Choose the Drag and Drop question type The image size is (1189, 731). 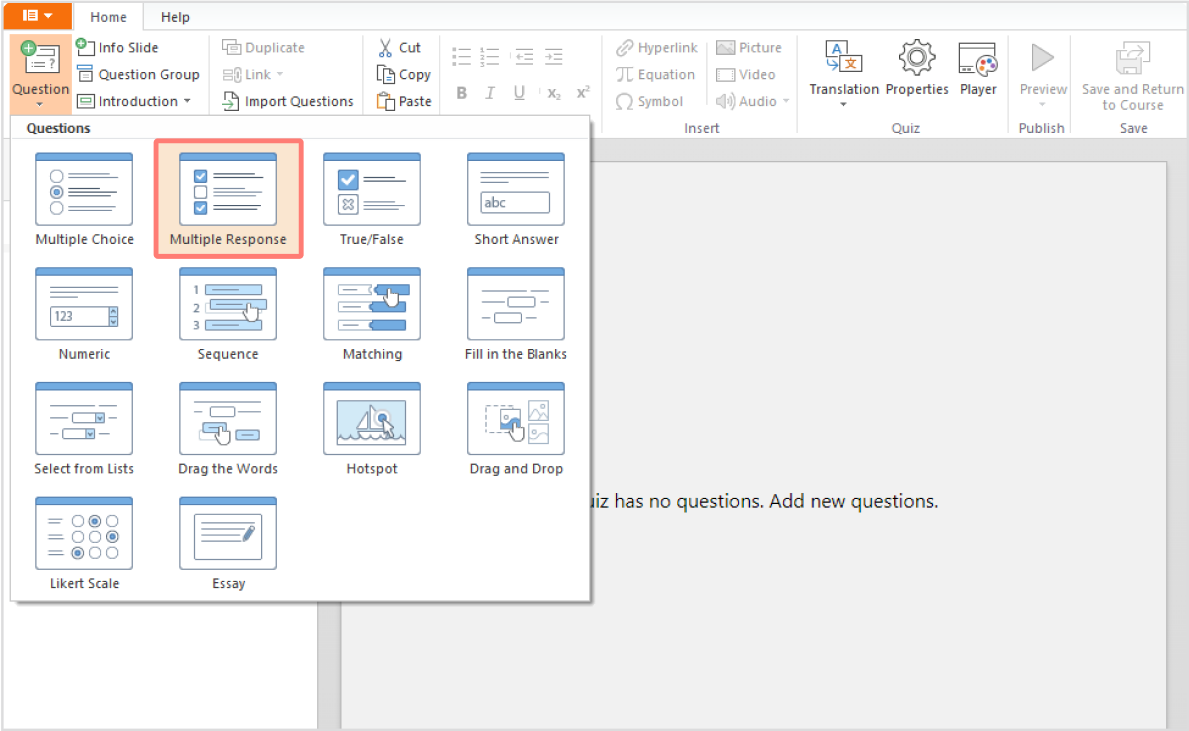(516, 428)
